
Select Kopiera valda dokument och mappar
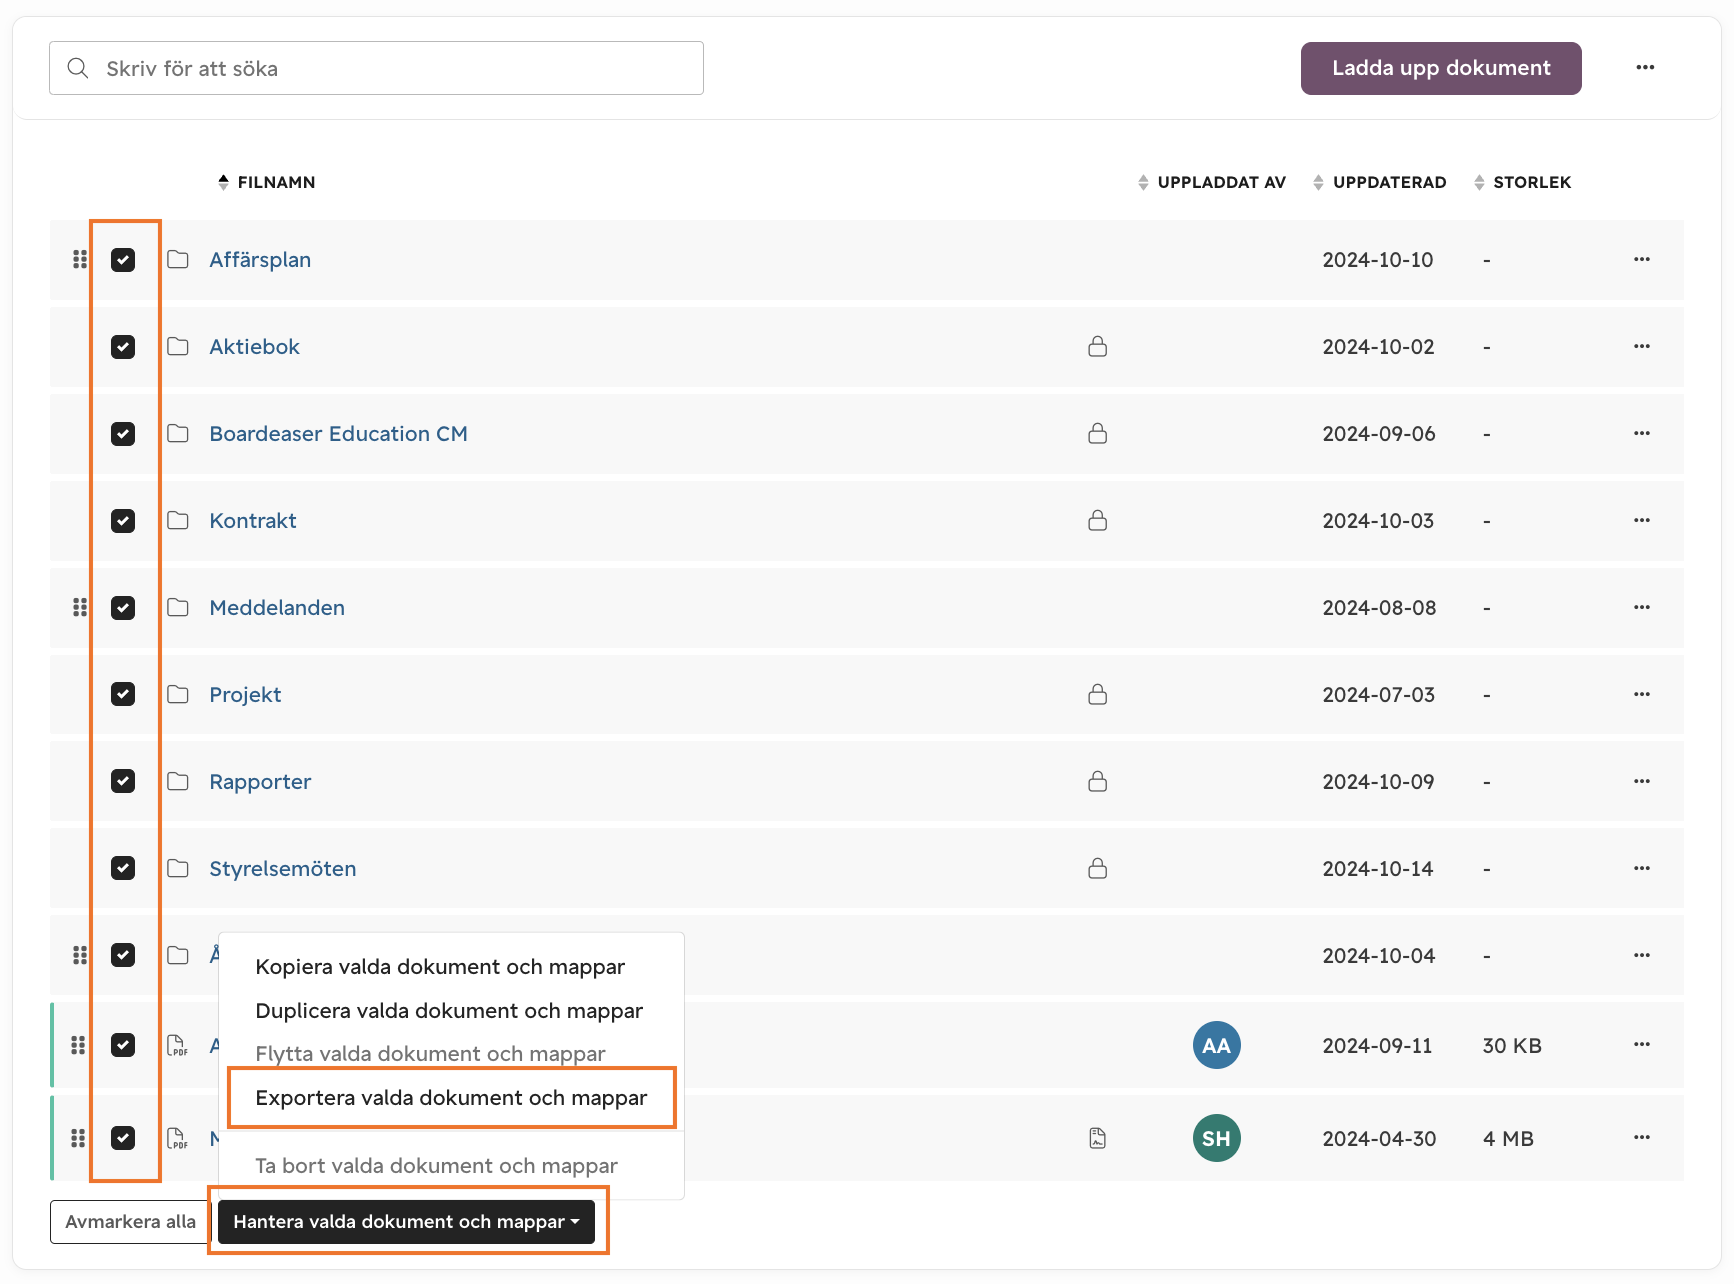pos(440,967)
